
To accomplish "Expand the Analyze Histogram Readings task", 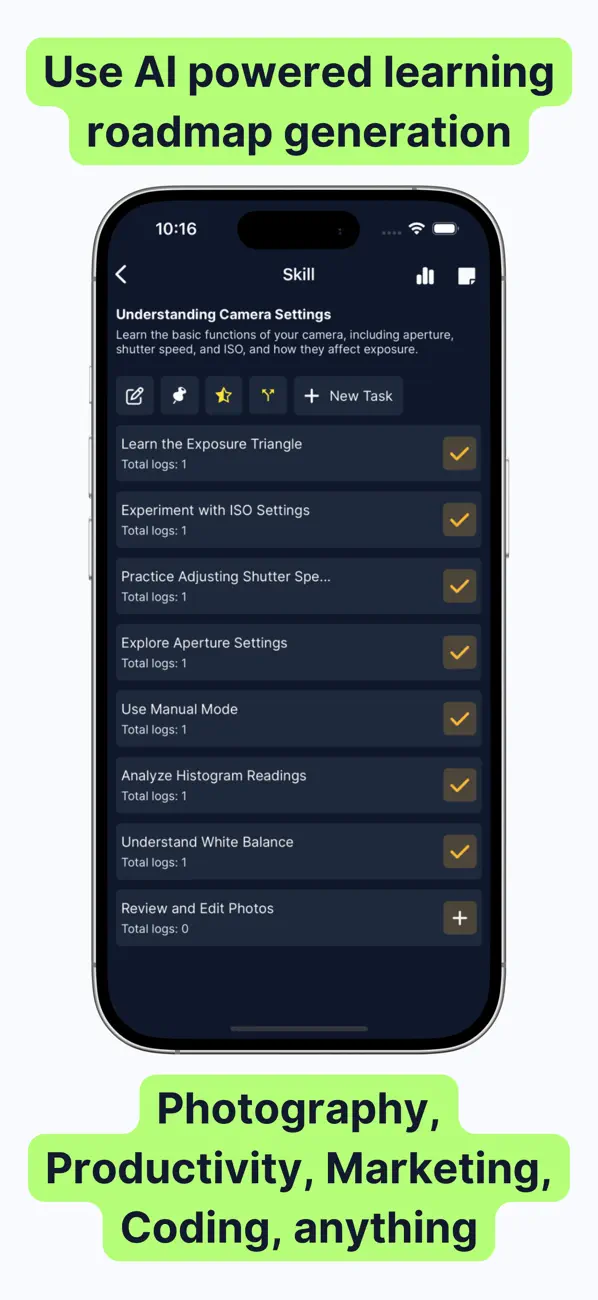I will point(250,784).
